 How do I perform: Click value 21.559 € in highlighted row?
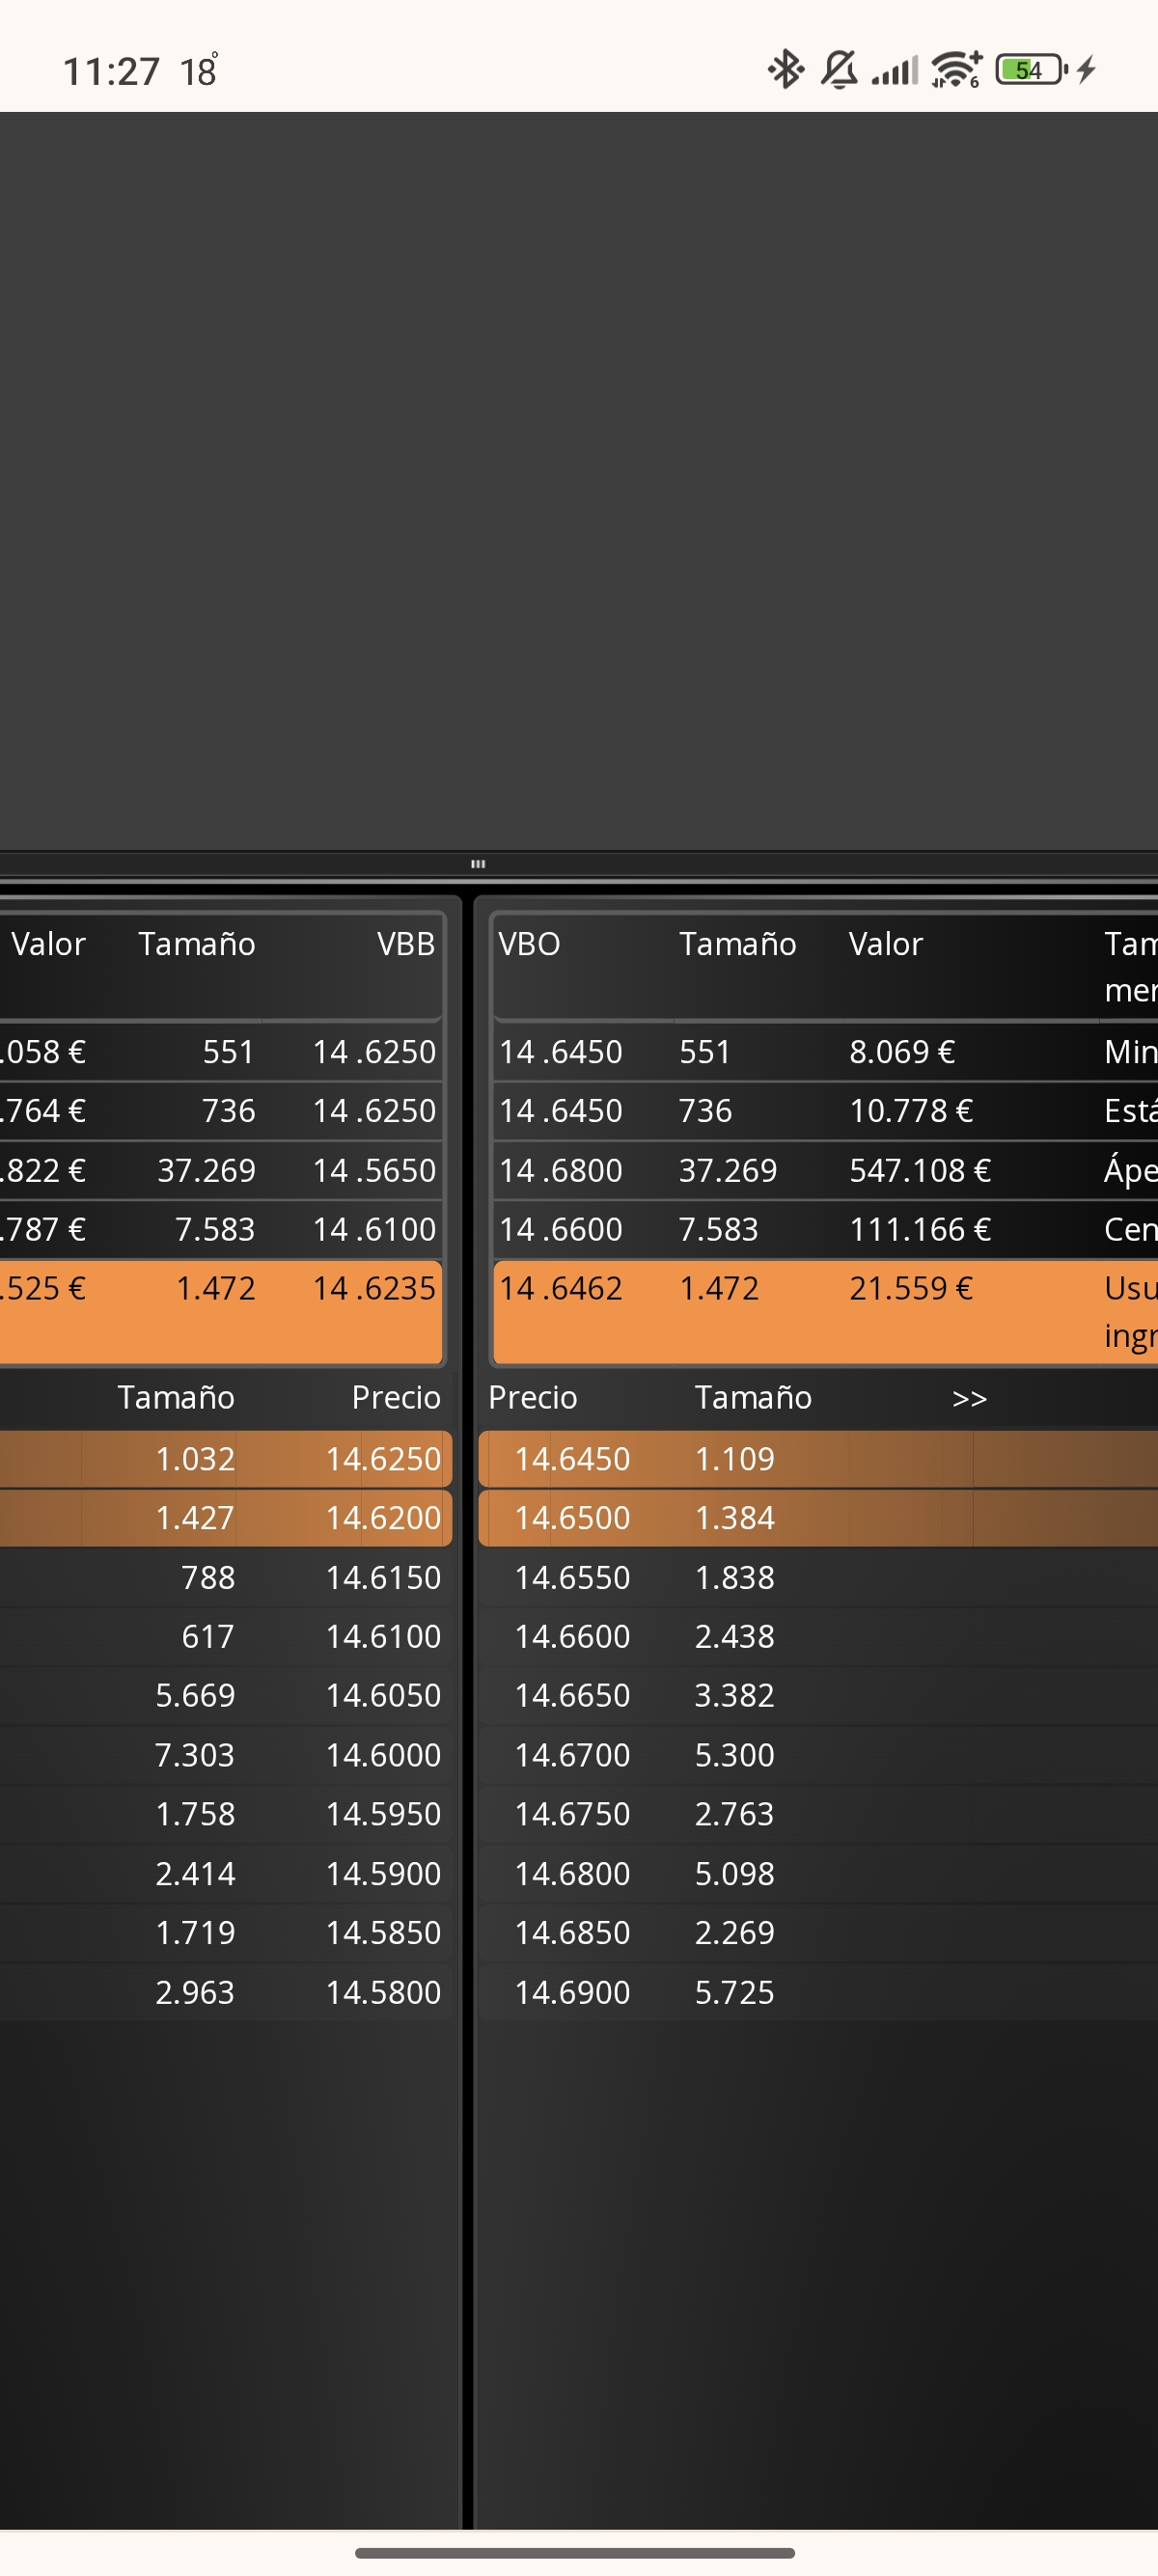coord(911,1288)
